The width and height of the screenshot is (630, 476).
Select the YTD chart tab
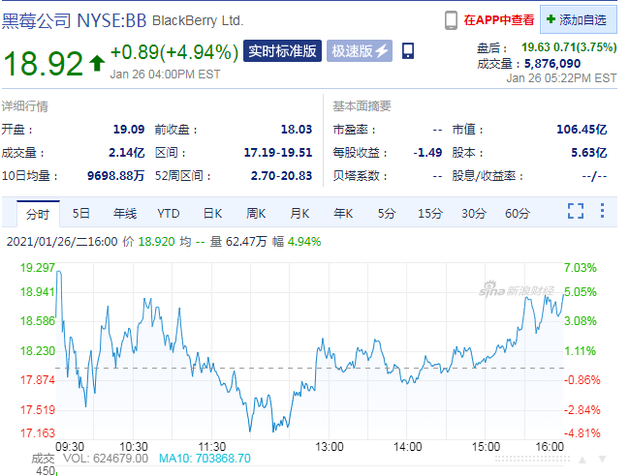point(168,213)
